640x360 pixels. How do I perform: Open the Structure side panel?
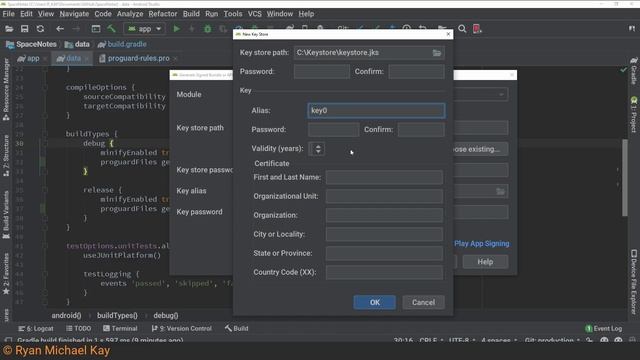(6, 156)
